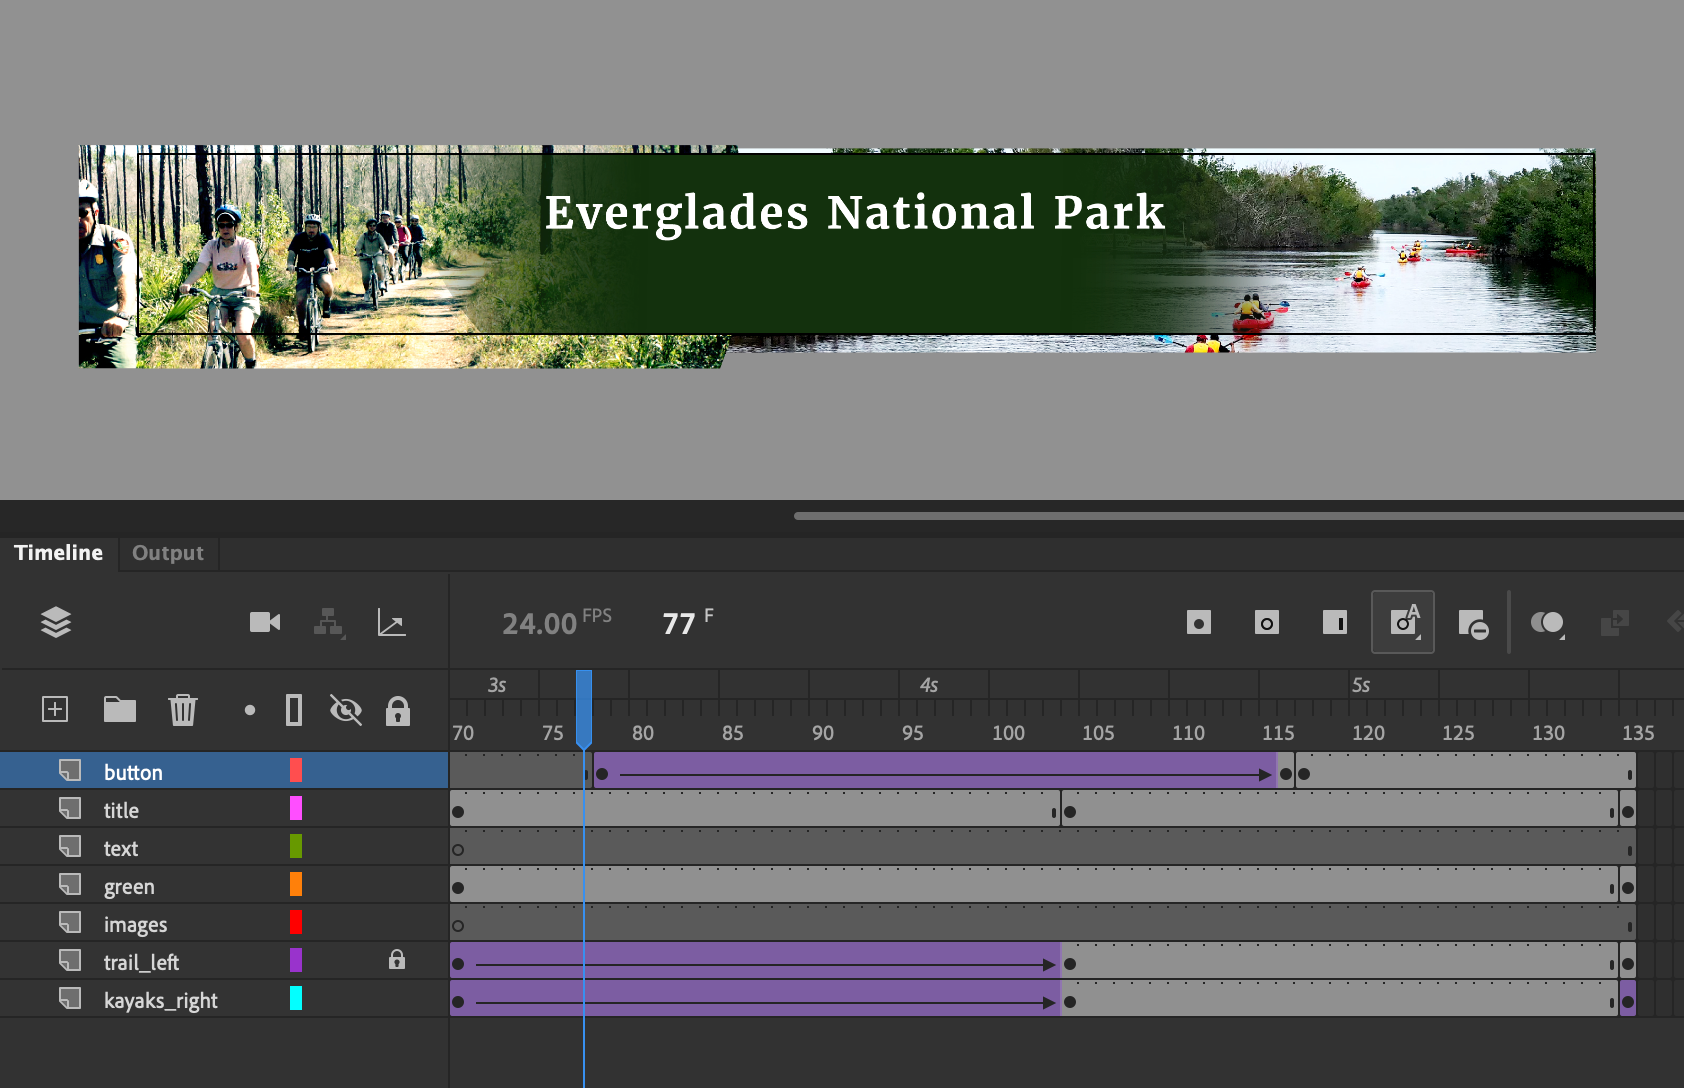
Task: Click the trail_left layer's purple swatch
Action: (x=296, y=960)
